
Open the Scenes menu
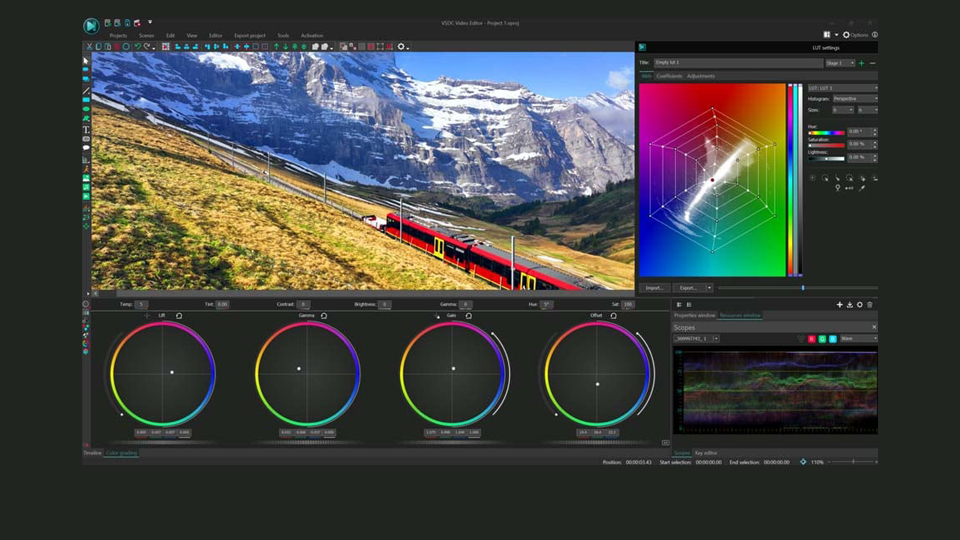coord(146,36)
